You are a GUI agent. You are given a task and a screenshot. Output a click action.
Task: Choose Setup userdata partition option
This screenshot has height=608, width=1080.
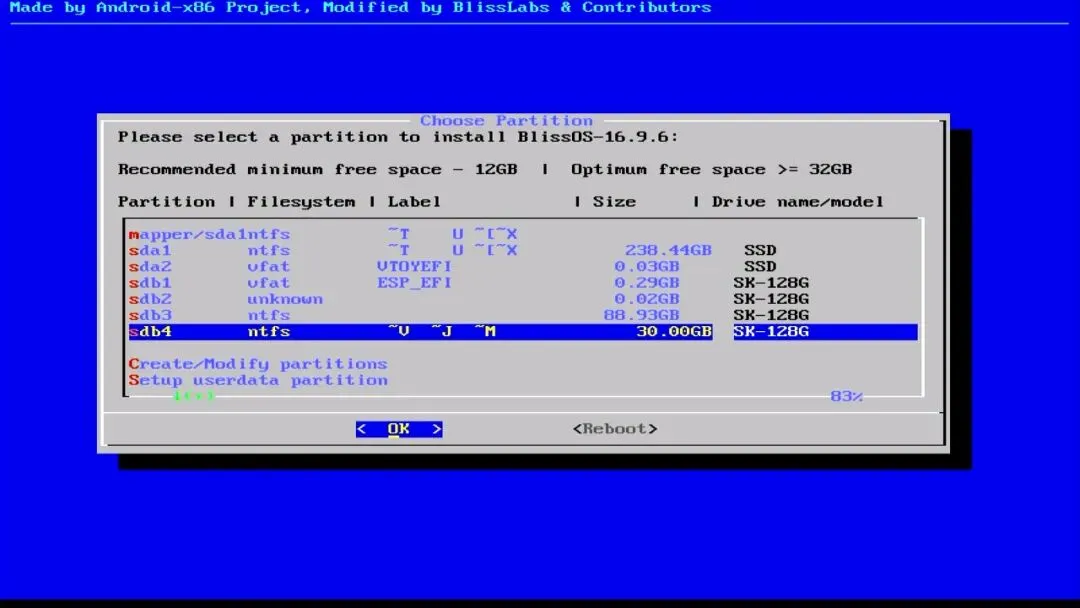(x=258, y=380)
